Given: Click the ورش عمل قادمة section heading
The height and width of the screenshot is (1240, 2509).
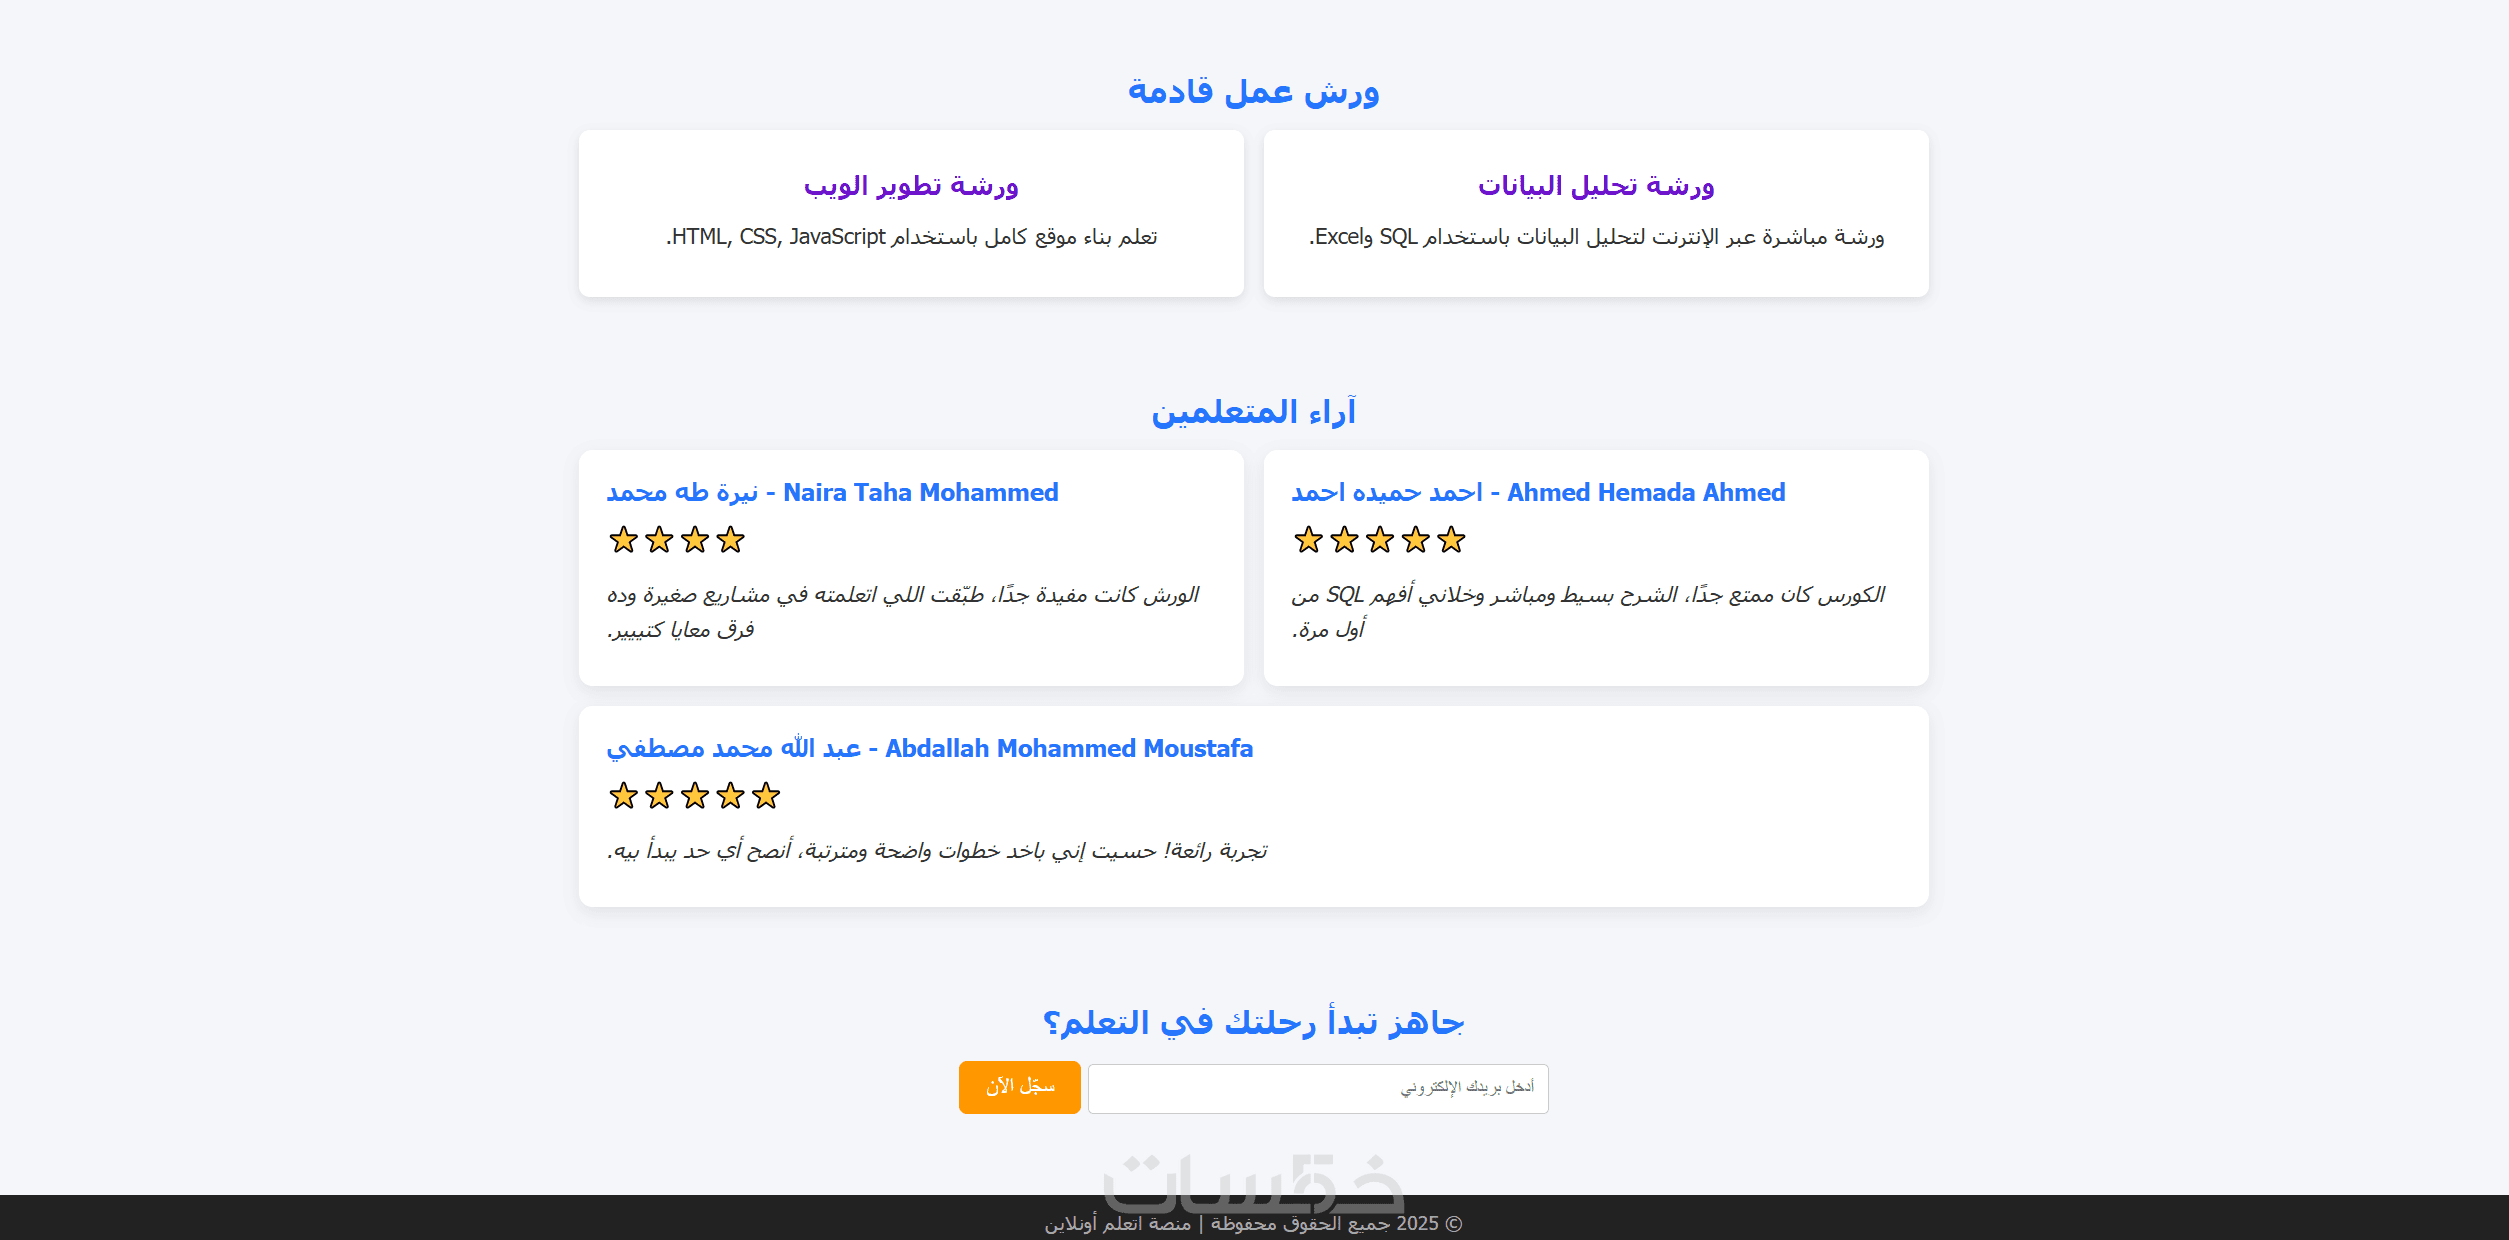Looking at the screenshot, I should [x=1253, y=92].
